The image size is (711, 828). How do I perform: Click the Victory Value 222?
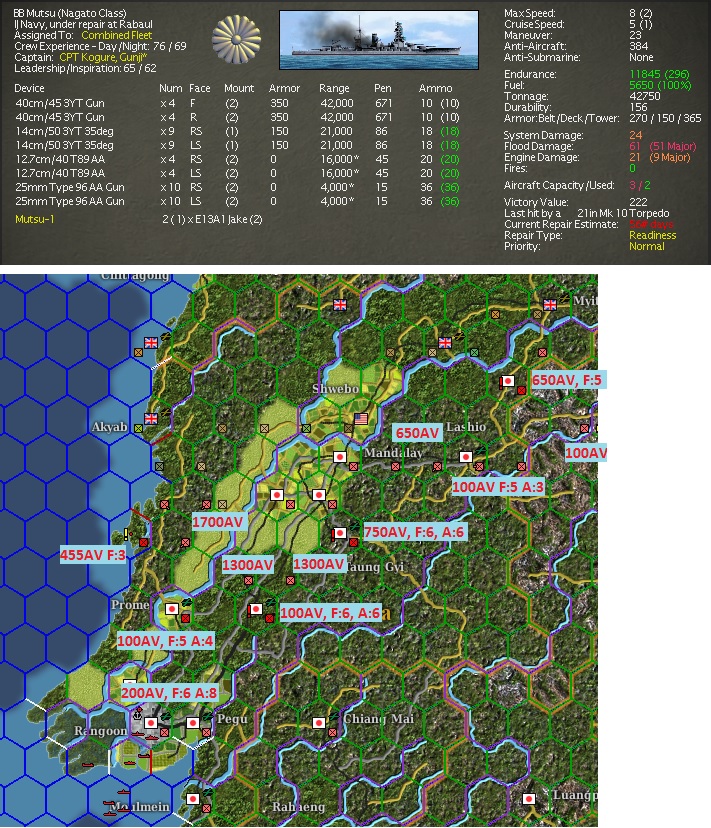pyautogui.click(x=638, y=202)
